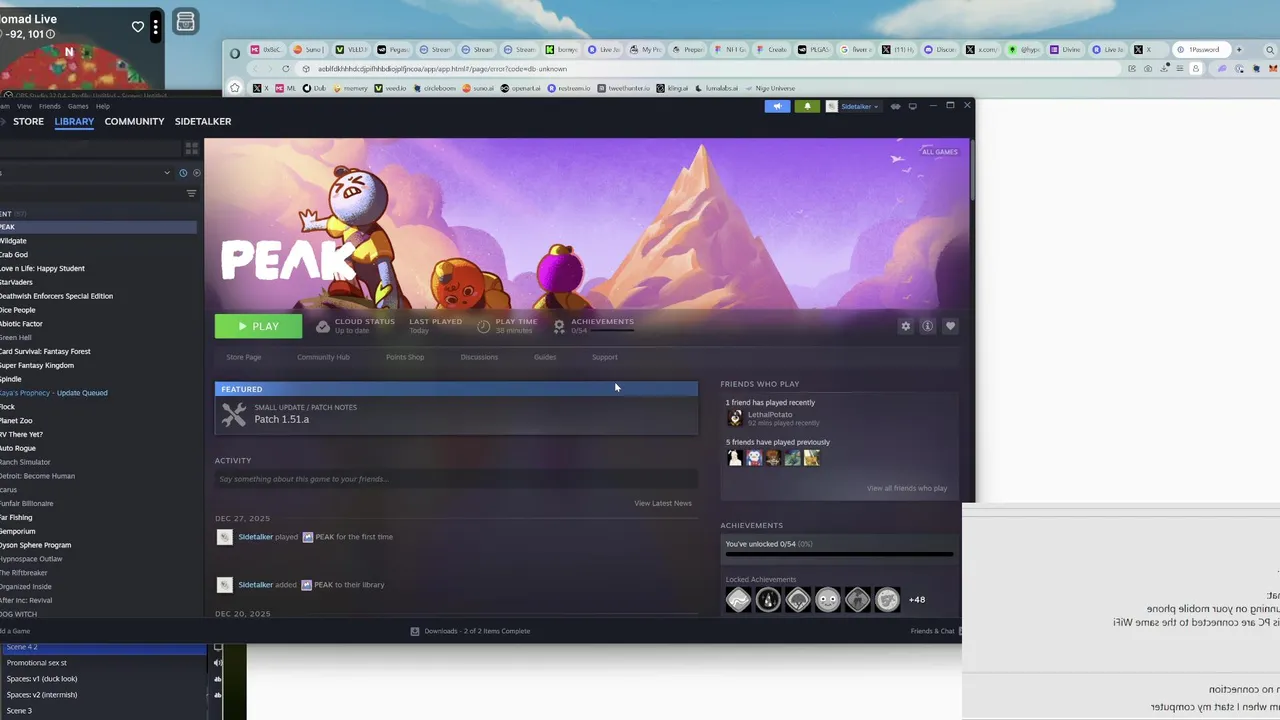Select Abiotic Factor in the library list
Image resolution: width=1280 pixels, height=720 pixels.
21,324
